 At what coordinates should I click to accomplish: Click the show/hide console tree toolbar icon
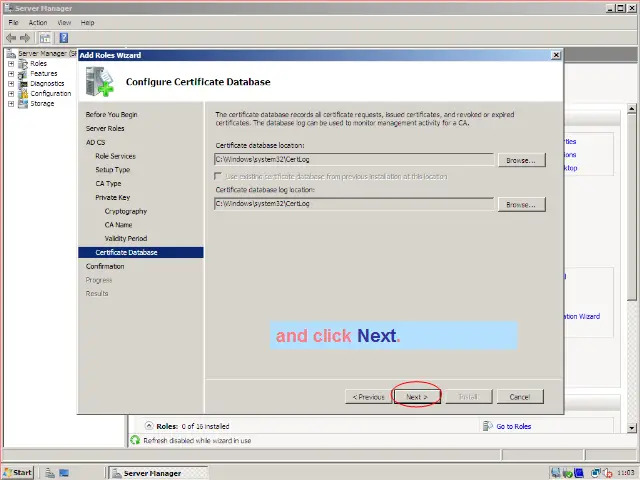coord(45,38)
